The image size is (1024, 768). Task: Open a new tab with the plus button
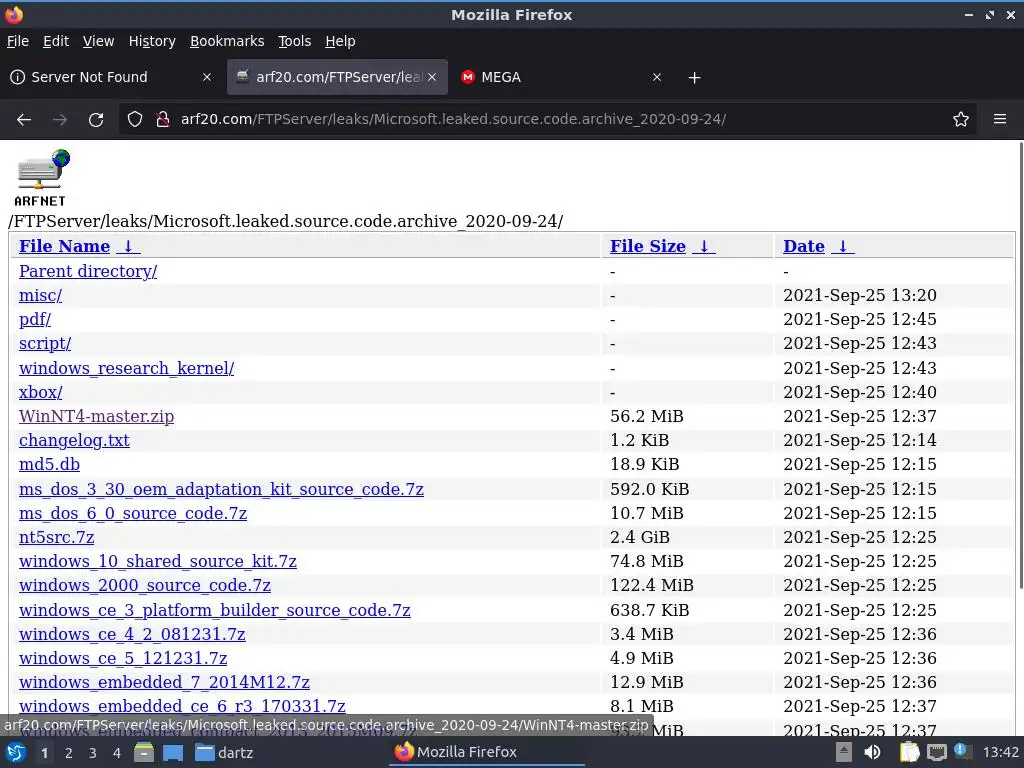[695, 78]
